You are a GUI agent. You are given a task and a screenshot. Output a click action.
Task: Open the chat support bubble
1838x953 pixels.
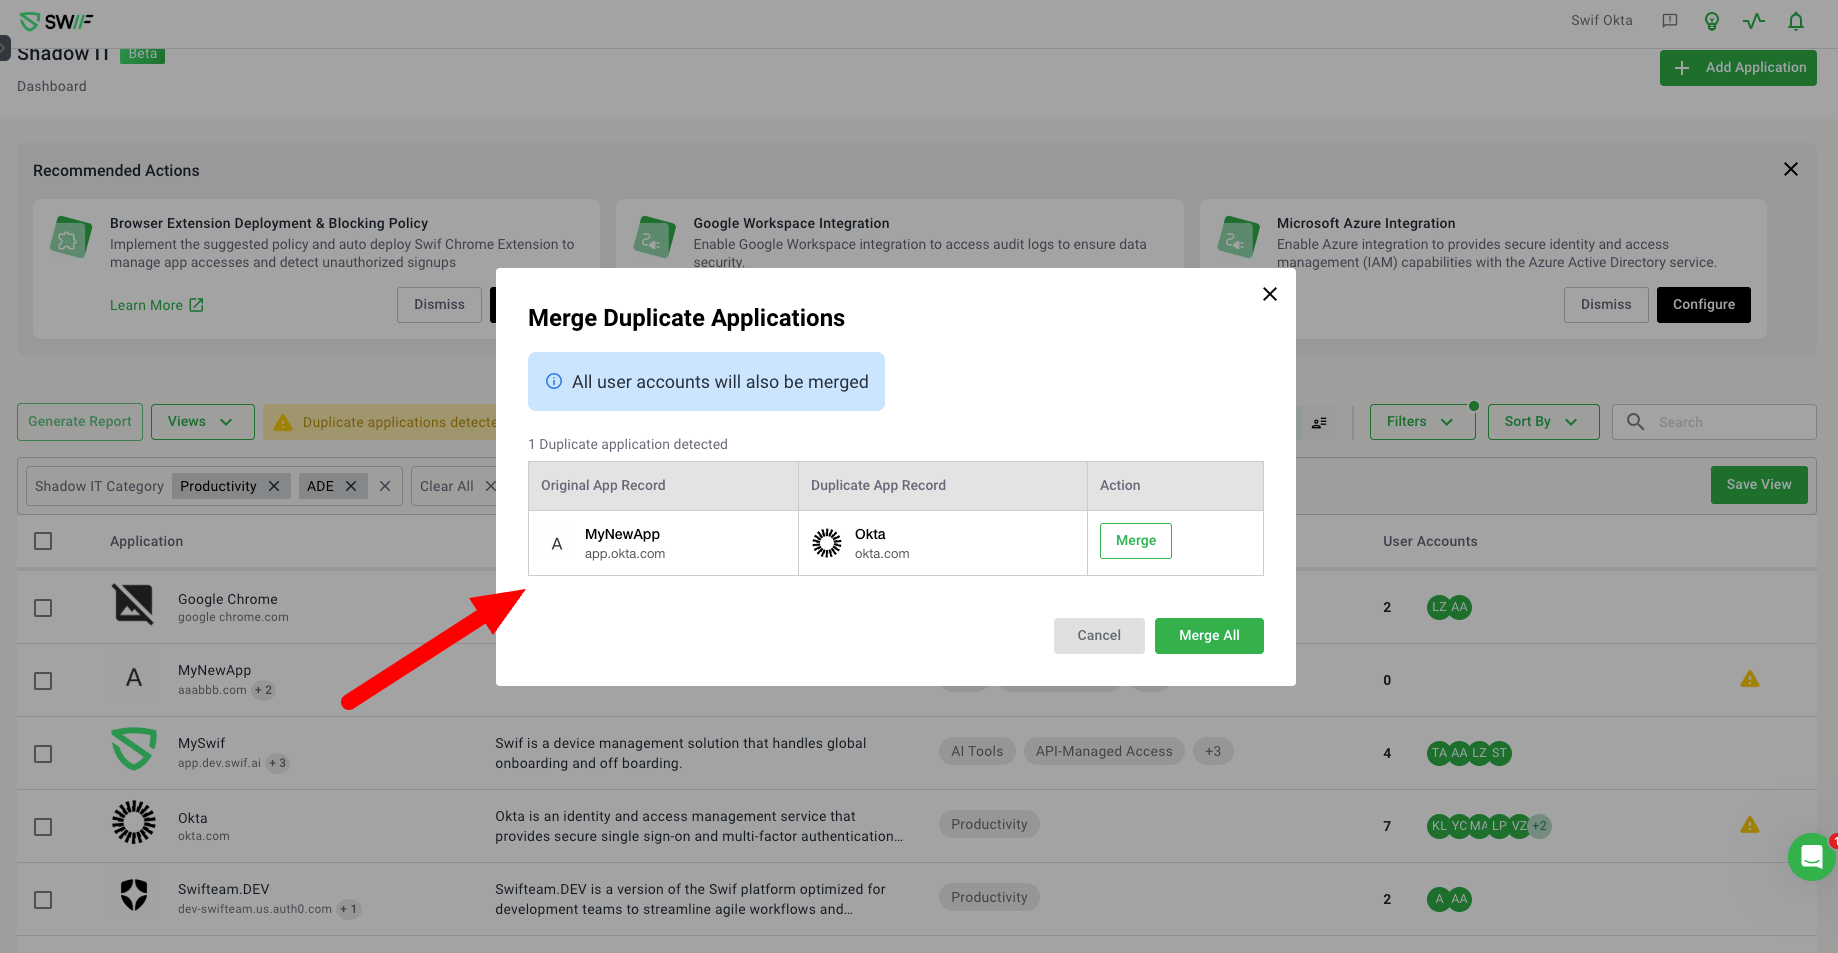(x=1810, y=856)
